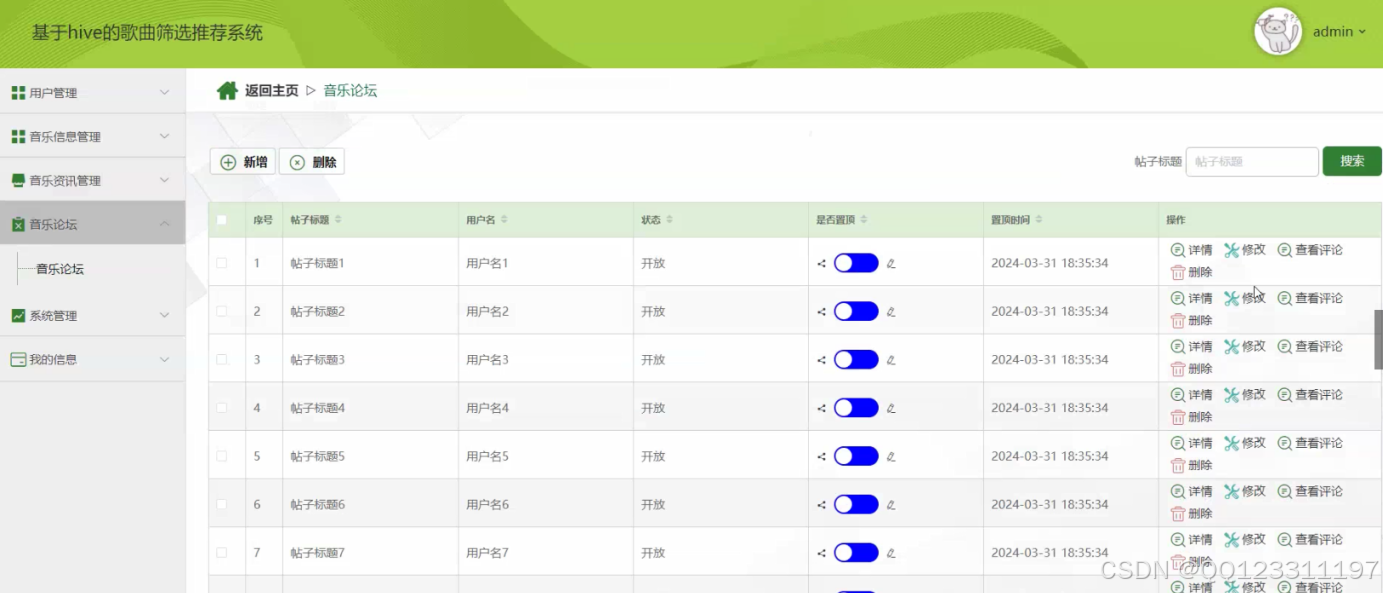Open the admin dropdown arrow
The image size is (1383, 593).
pyautogui.click(x=1362, y=32)
